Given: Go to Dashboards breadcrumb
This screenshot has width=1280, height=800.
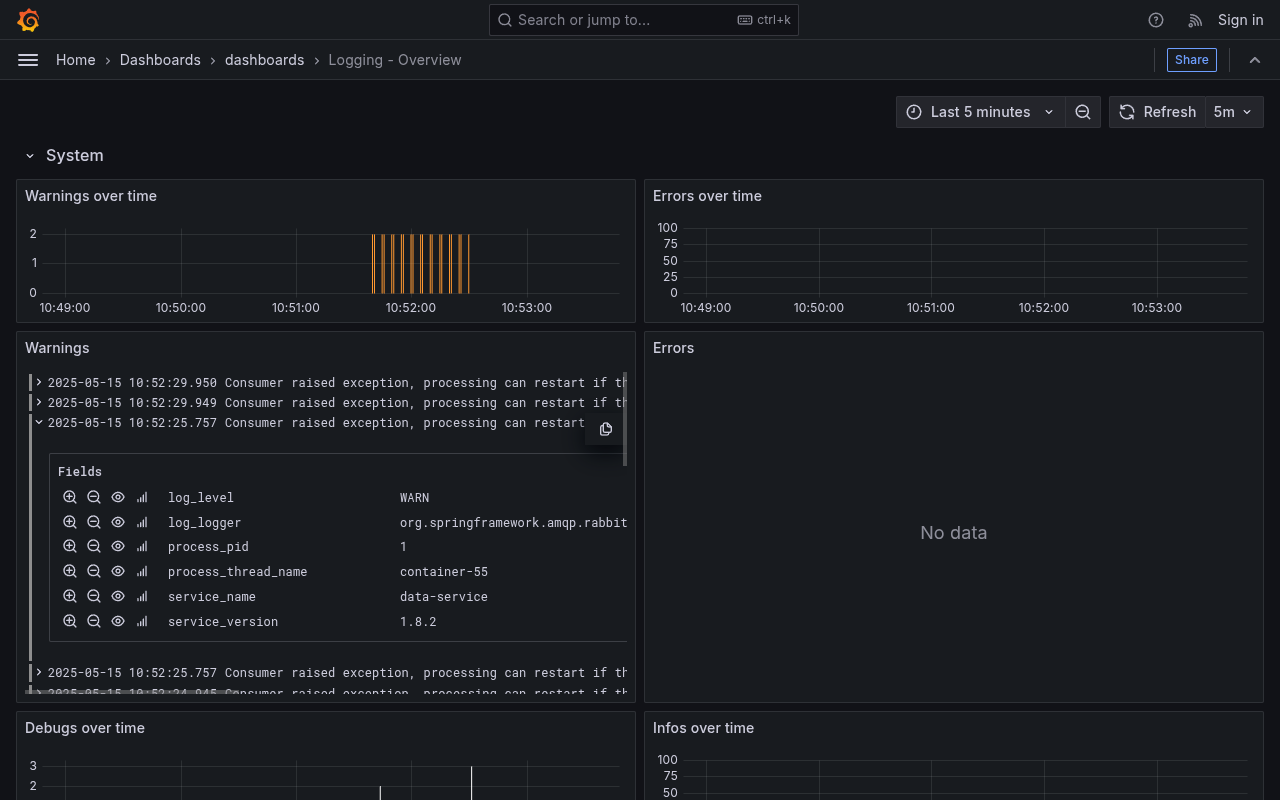Looking at the screenshot, I should pyautogui.click(x=160, y=60).
